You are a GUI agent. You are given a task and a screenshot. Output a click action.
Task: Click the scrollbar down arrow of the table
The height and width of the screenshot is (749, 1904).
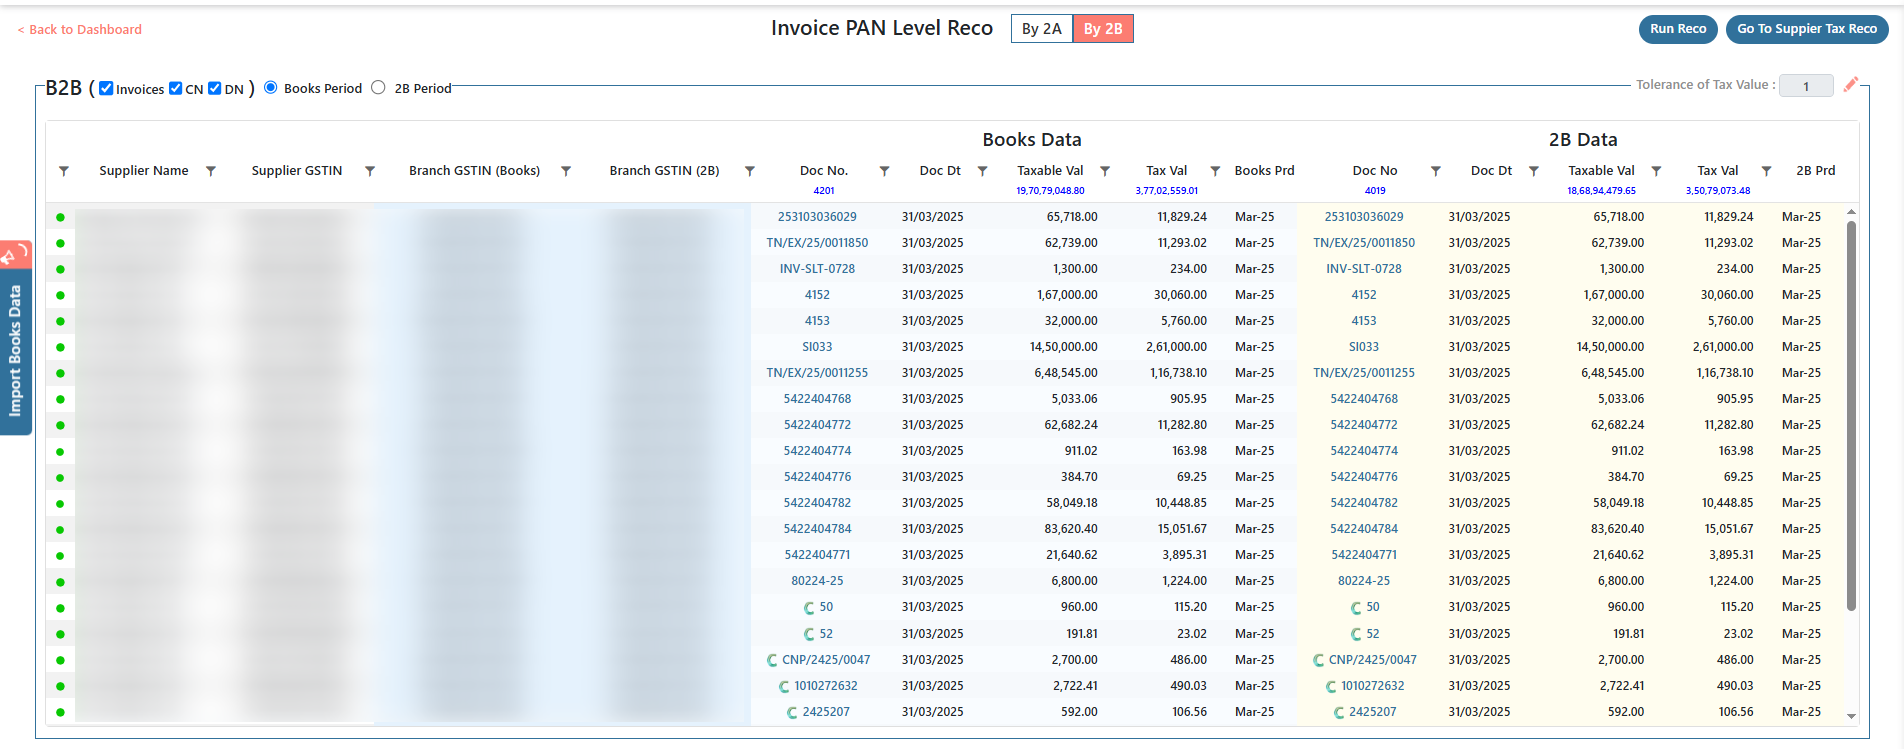pyautogui.click(x=1851, y=716)
